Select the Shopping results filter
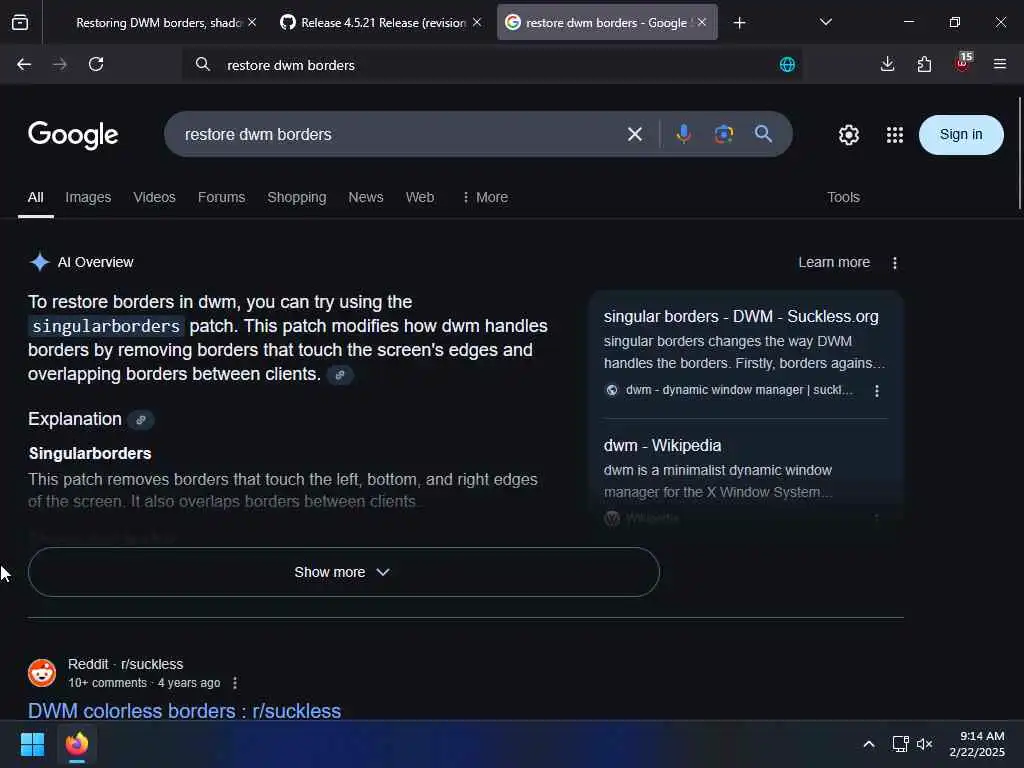Screen dimensions: 1024x768 click(296, 197)
